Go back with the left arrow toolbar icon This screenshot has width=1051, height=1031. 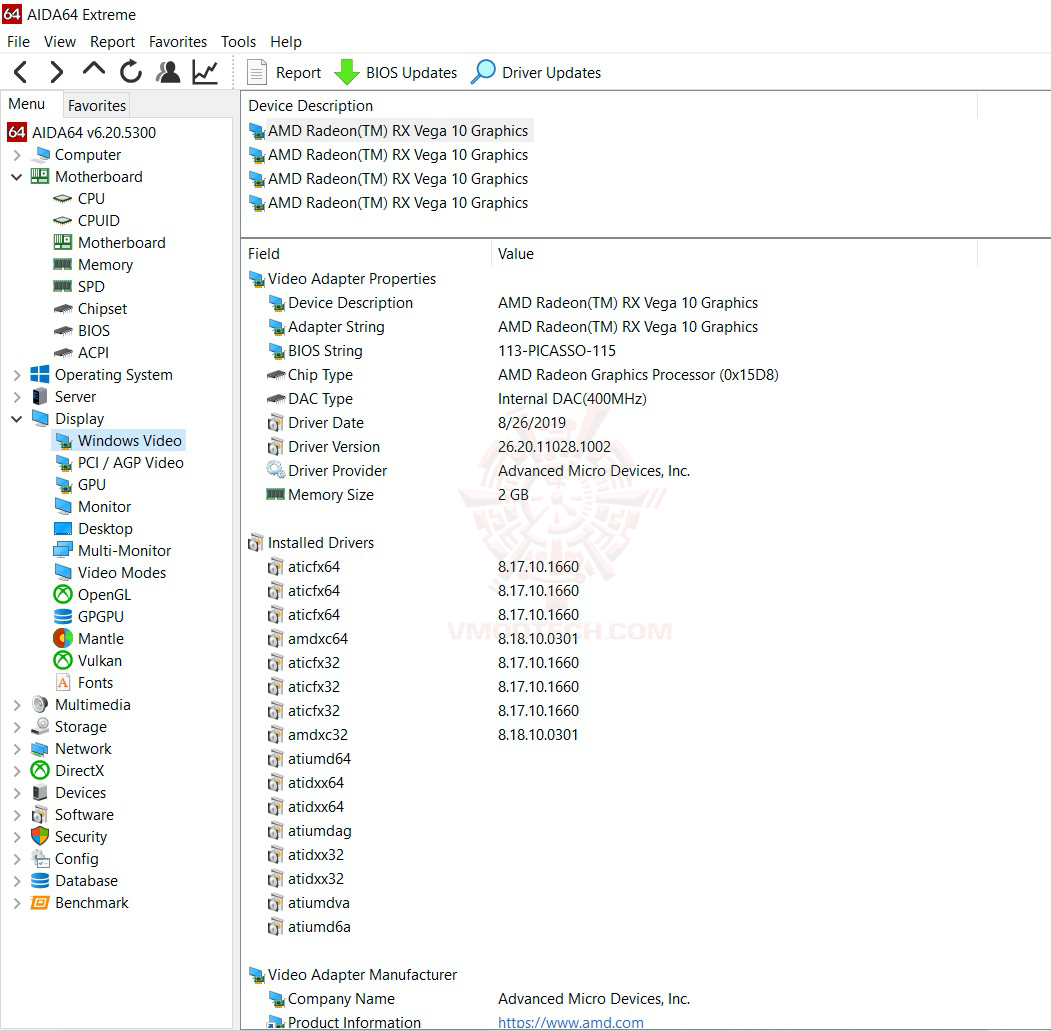tap(21, 72)
